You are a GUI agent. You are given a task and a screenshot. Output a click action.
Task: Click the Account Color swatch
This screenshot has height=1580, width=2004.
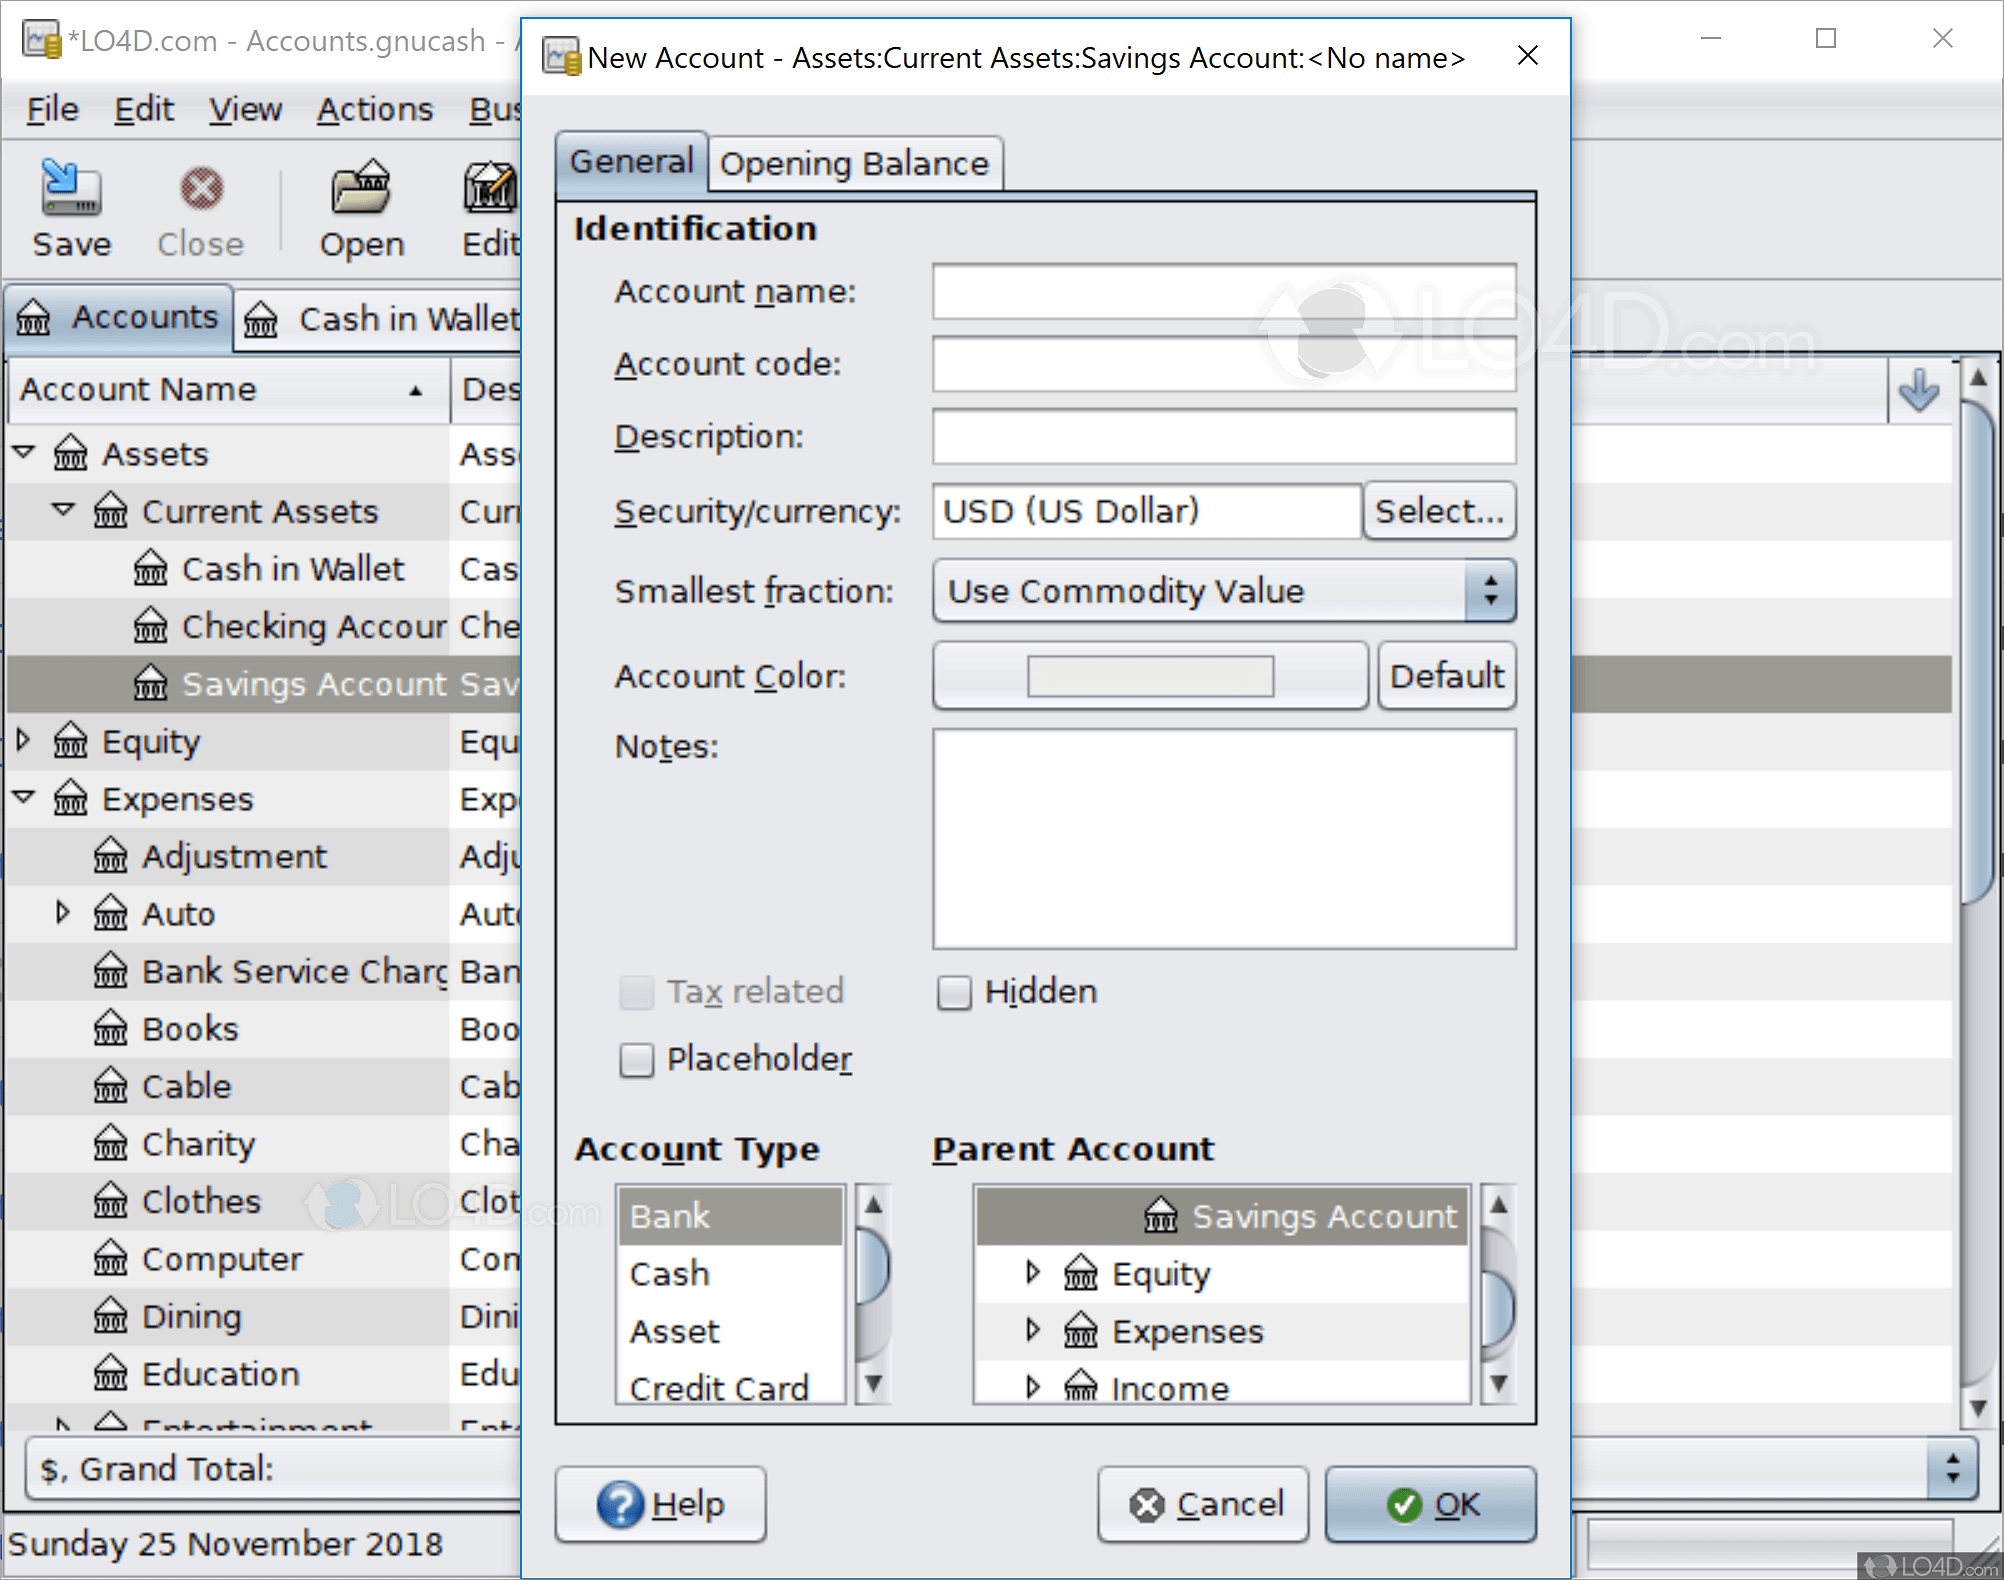[1148, 675]
